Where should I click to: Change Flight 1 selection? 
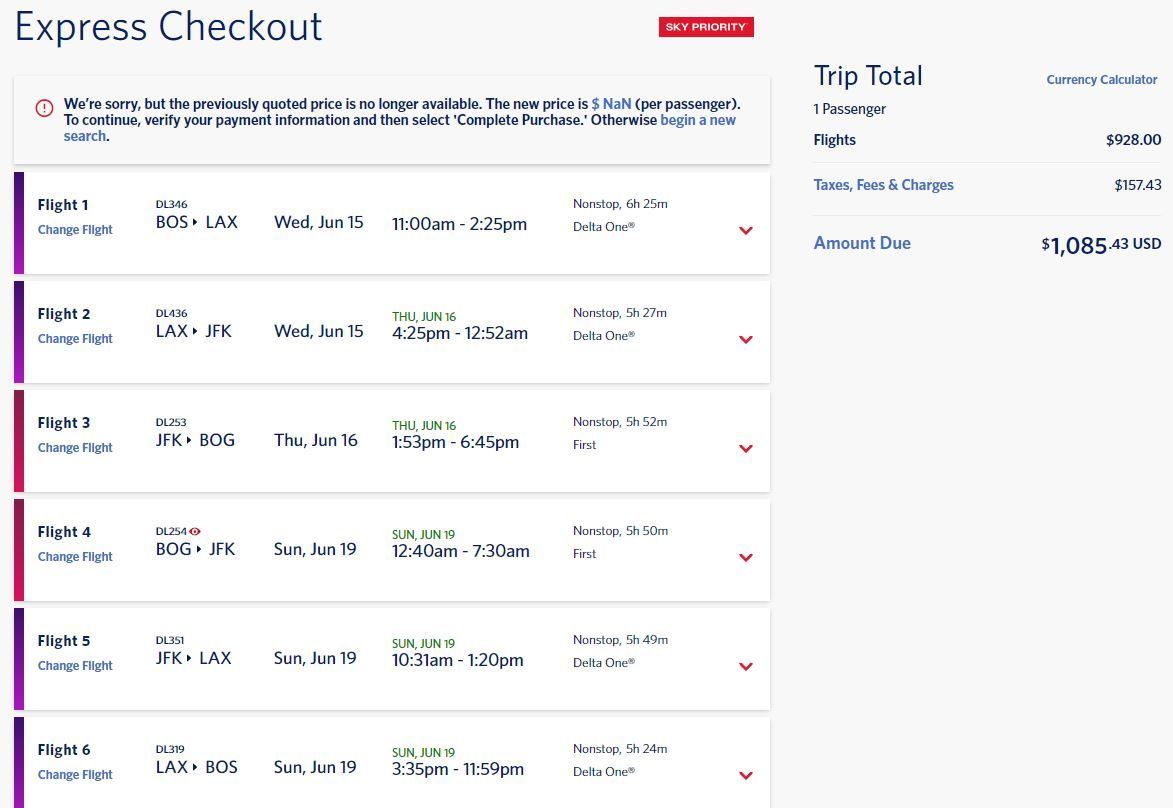(75, 230)
